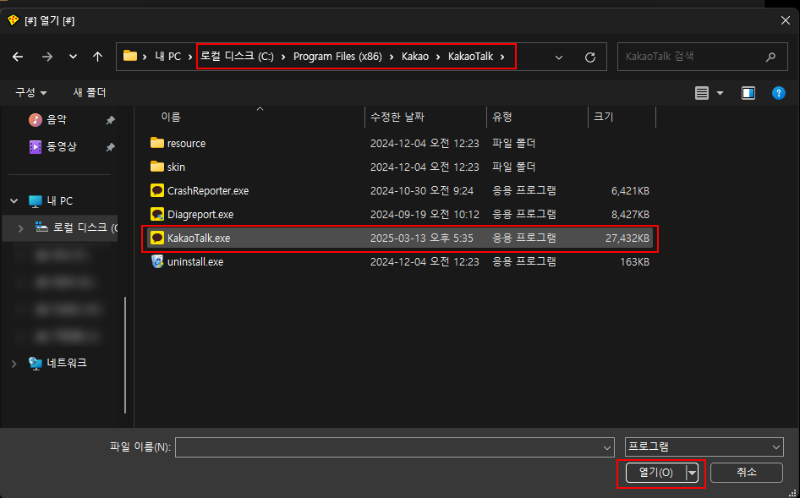Click the KakaoTalk.exe app icon
Screen dimensions: 800x498
point(157,238)
